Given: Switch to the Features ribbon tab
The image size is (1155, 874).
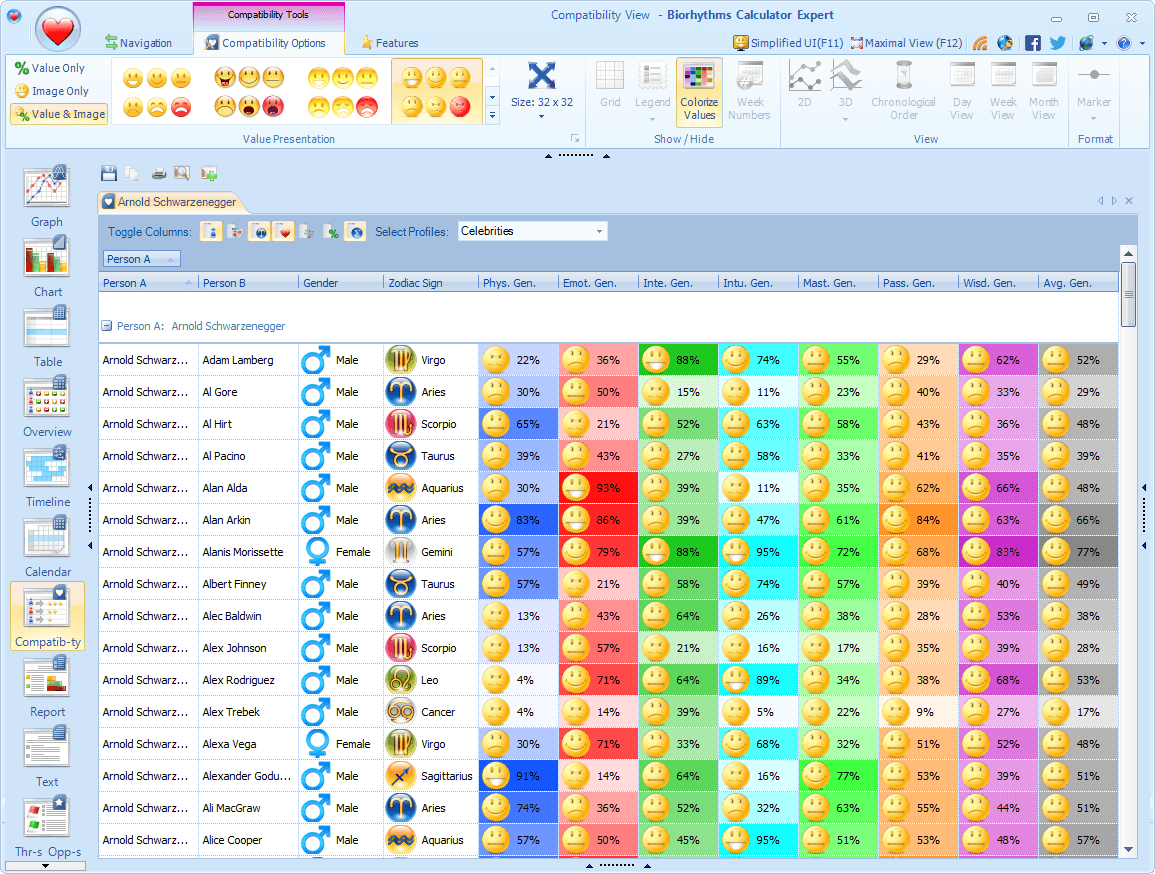Looking at the screenshot, I should [x=390, y=43].
